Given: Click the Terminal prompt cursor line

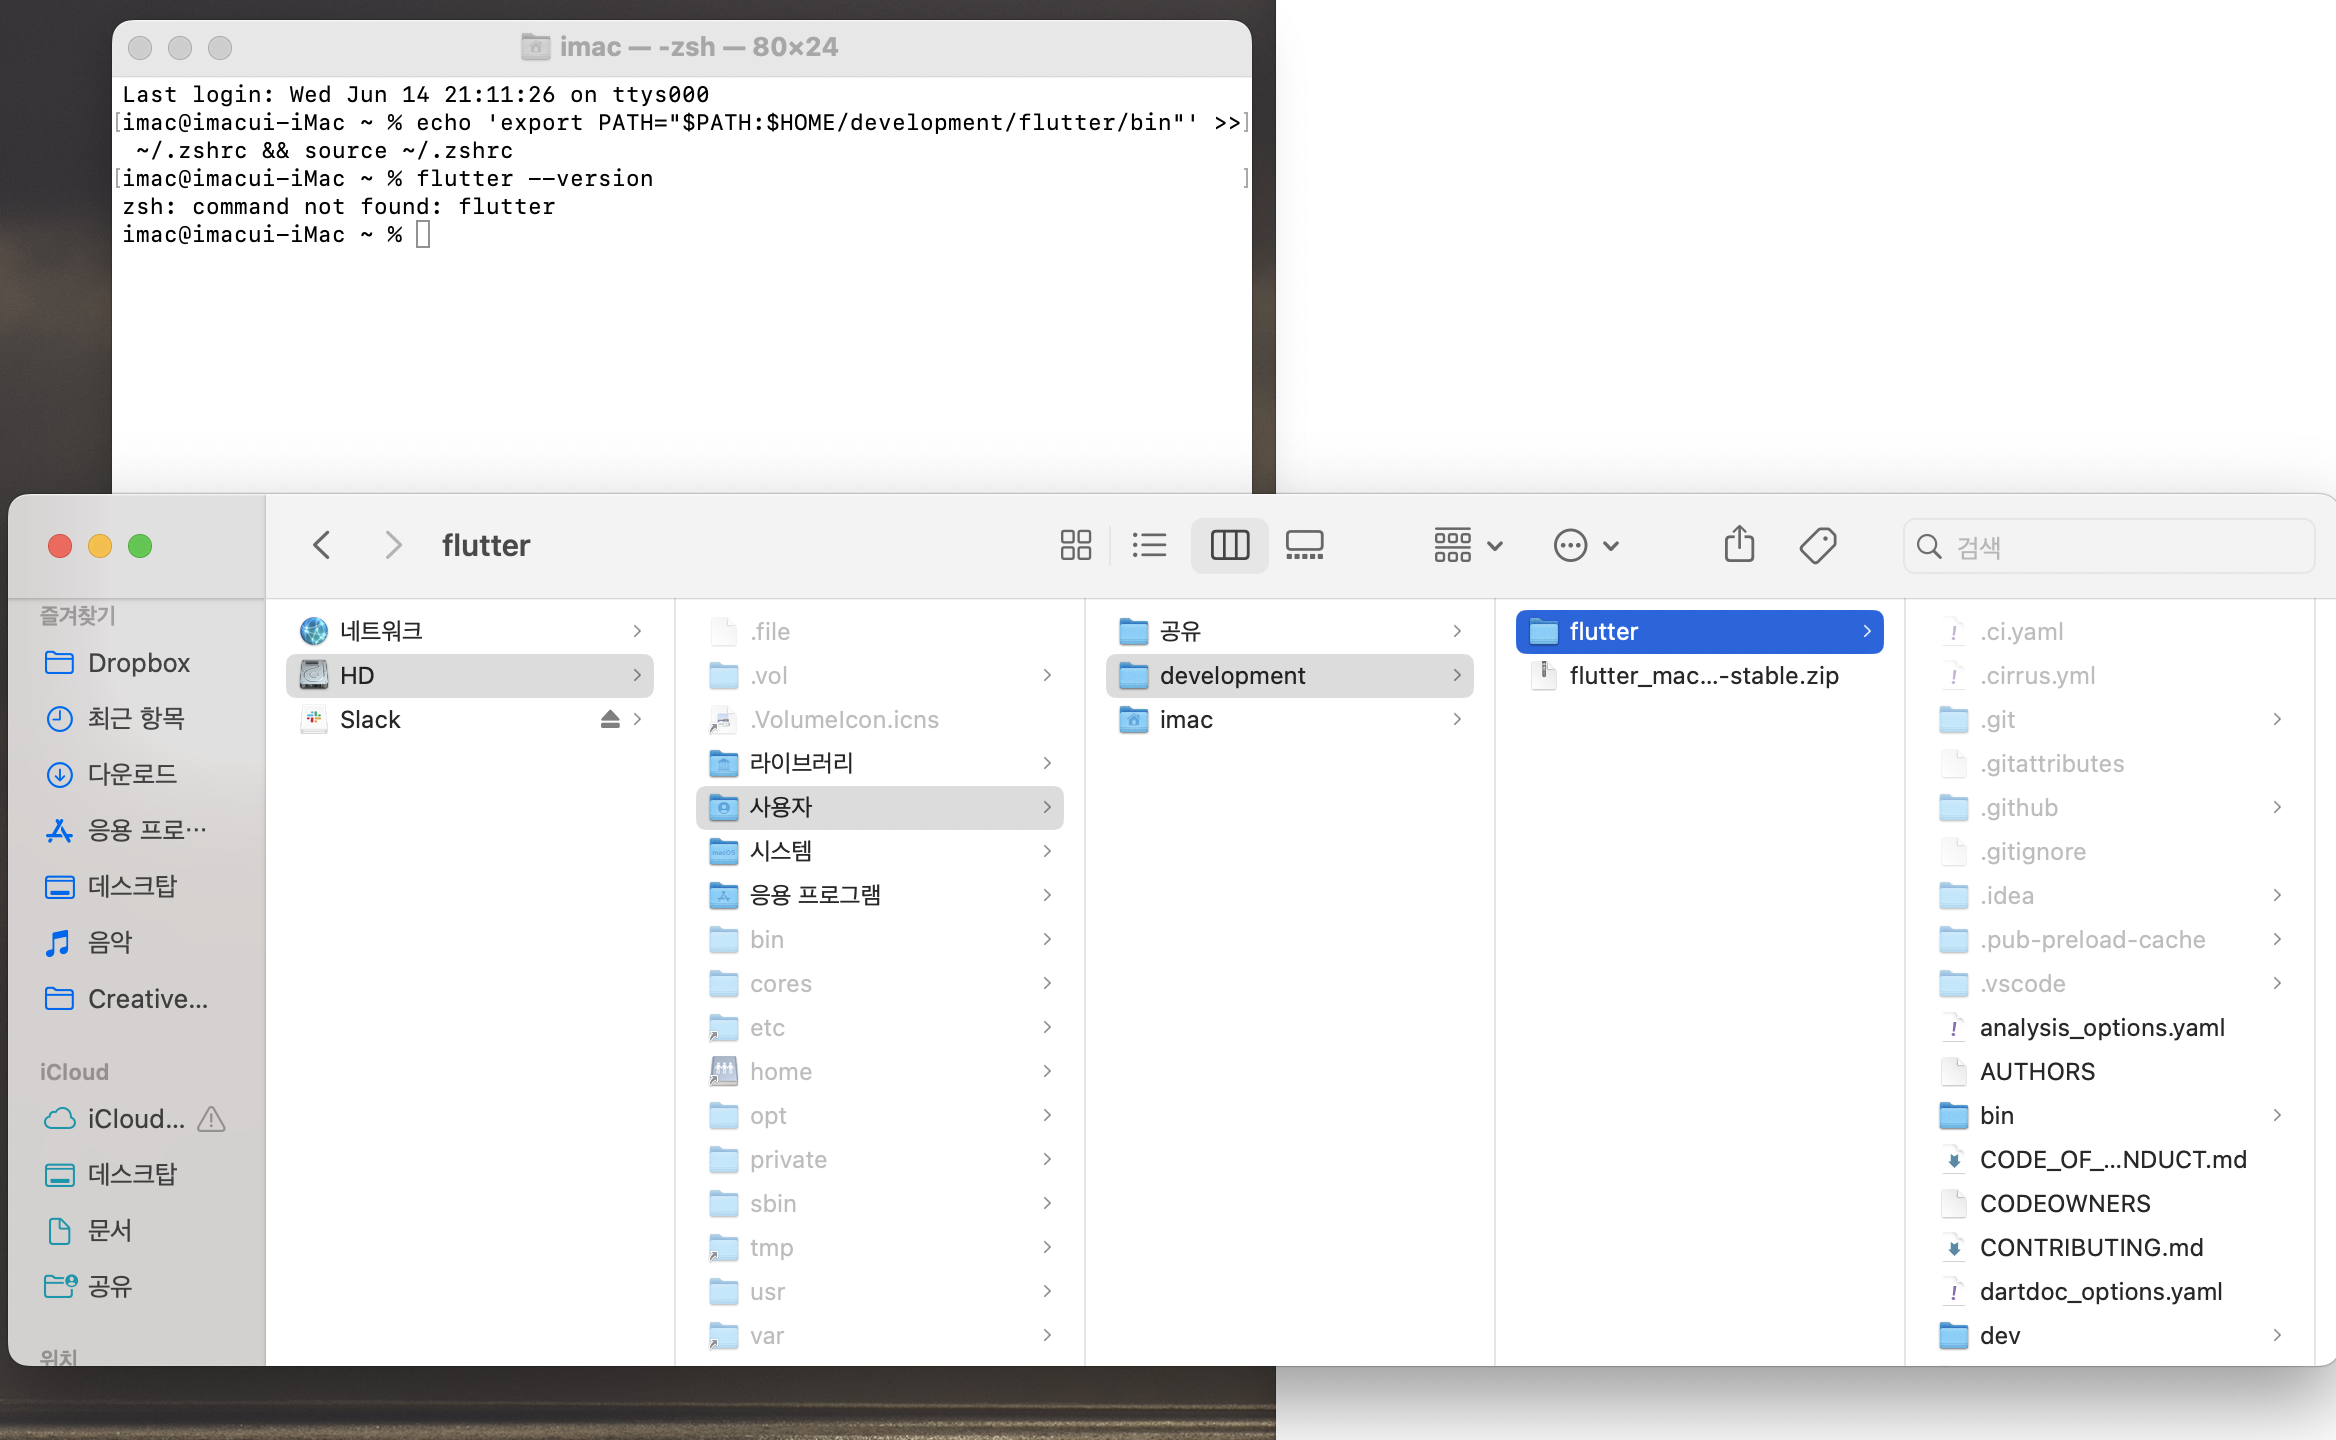Looking at the screenshot, I should click(x=424, y=234).
